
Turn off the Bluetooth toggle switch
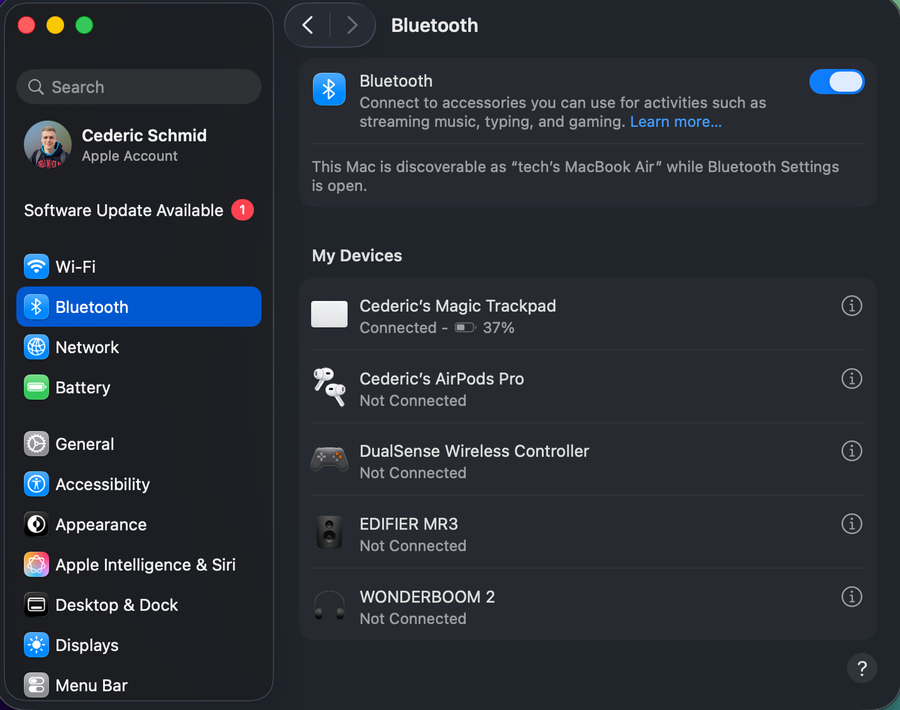coord(836,82)
